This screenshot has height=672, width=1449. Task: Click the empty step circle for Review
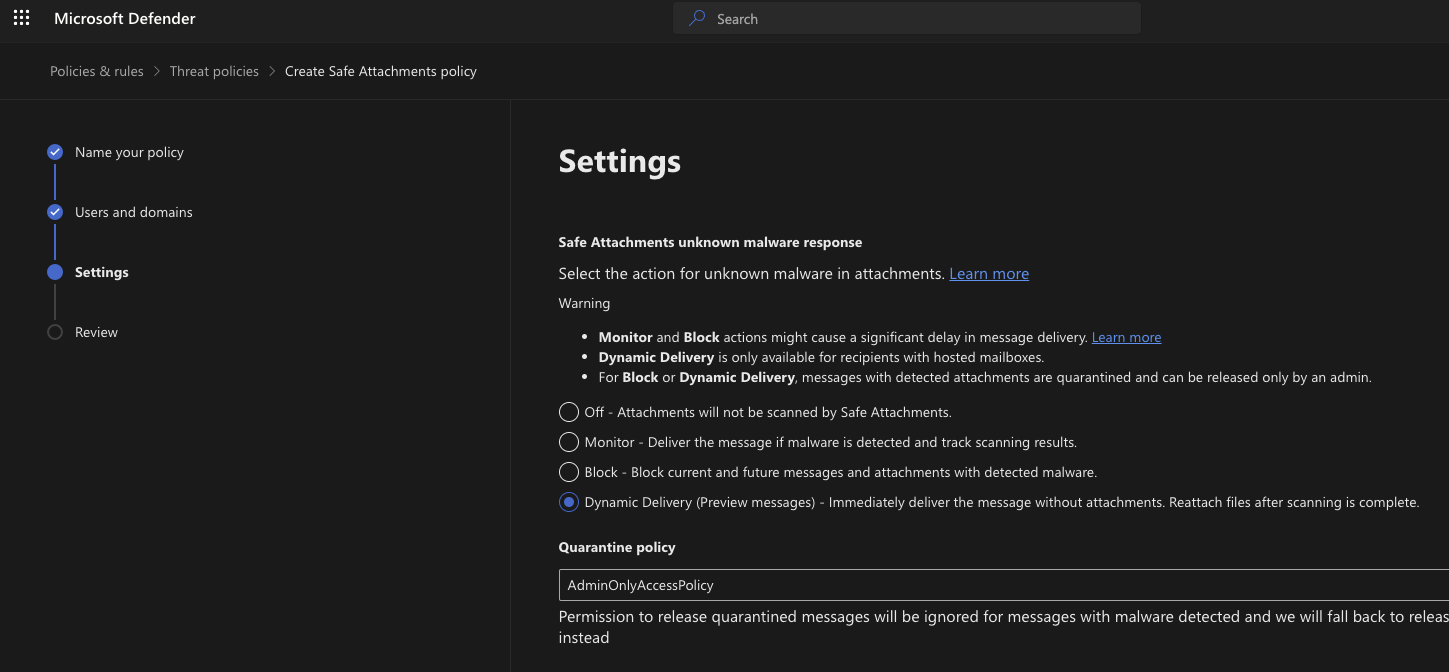point(55,332)
